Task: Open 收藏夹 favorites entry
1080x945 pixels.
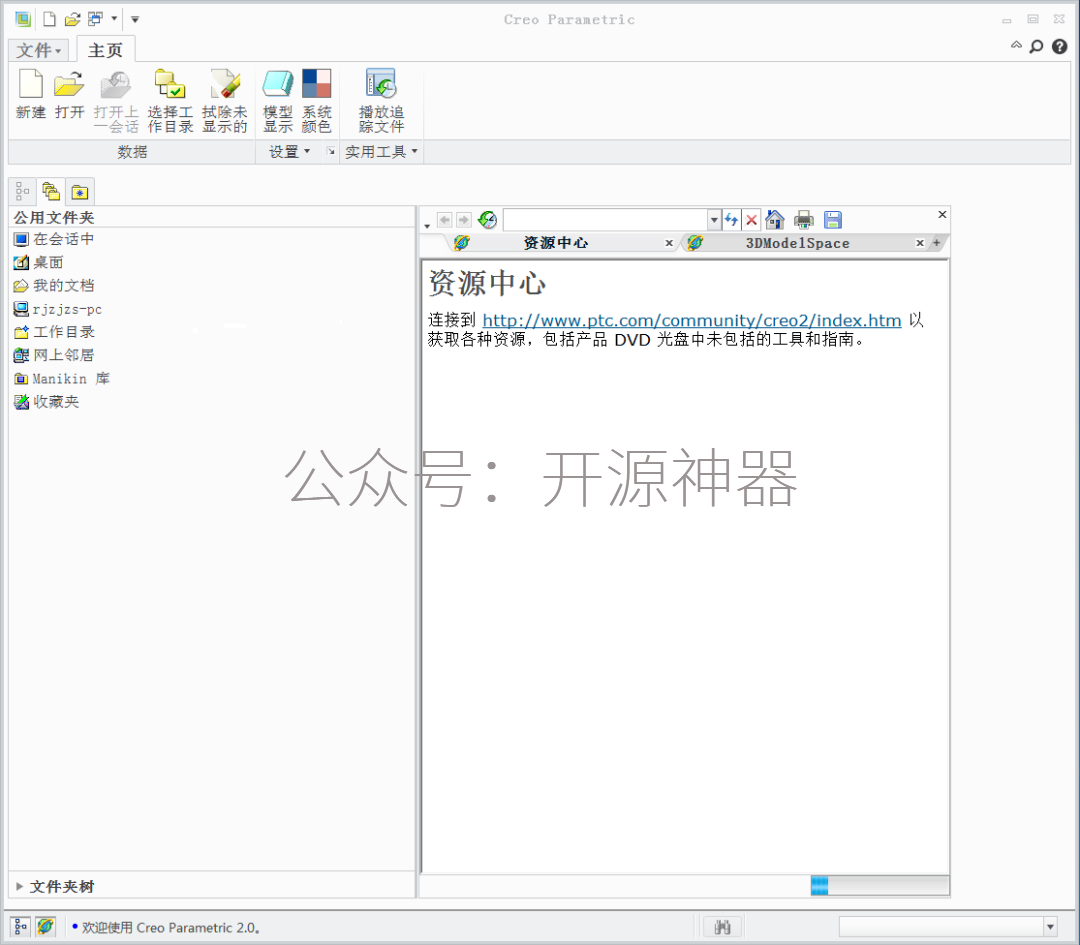Action: 46,402
